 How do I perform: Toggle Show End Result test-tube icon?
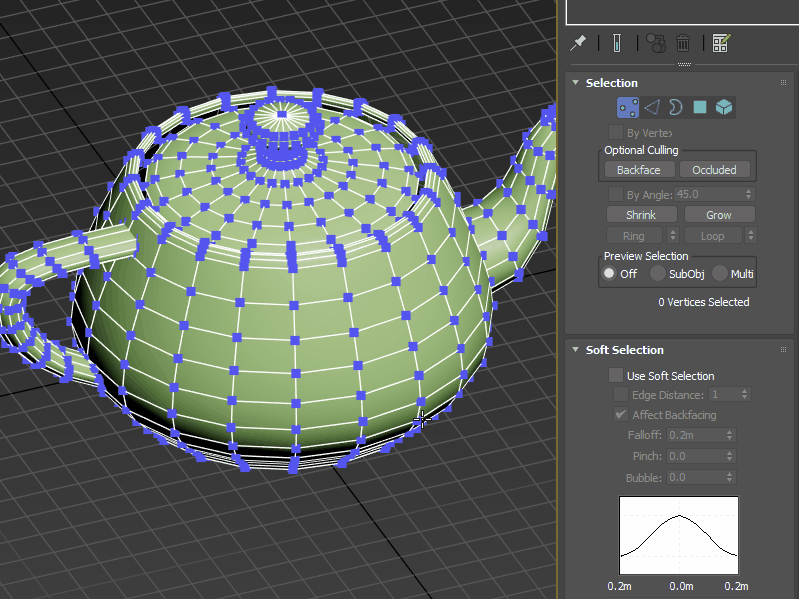click(617, 43)
